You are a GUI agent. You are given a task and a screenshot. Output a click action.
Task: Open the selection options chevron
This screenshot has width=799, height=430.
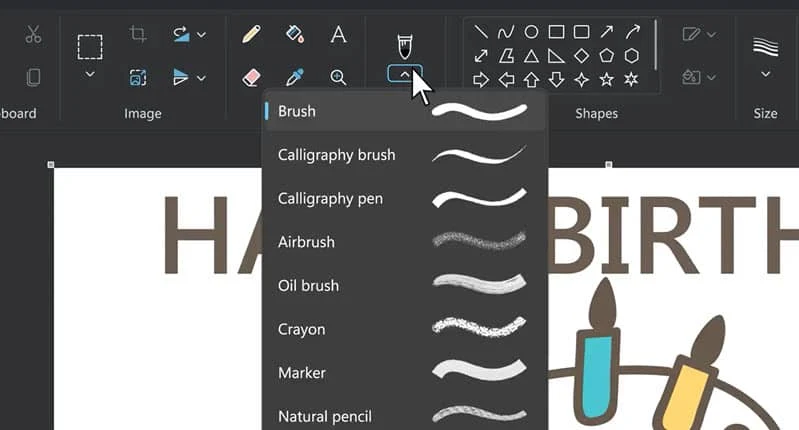pos(90,74)
